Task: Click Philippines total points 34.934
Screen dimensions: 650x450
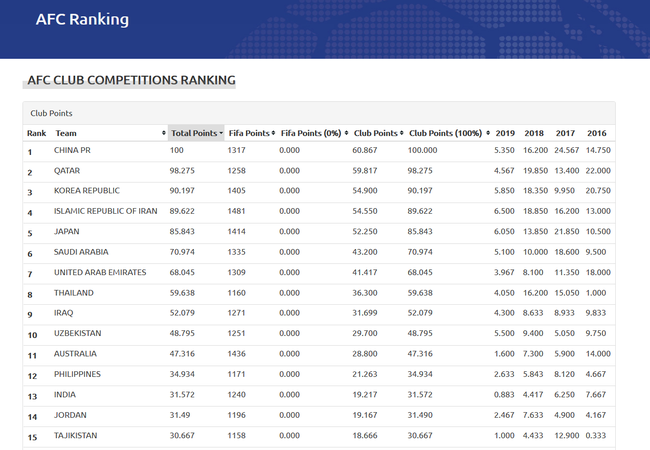Action: click(x=182, y=374)
